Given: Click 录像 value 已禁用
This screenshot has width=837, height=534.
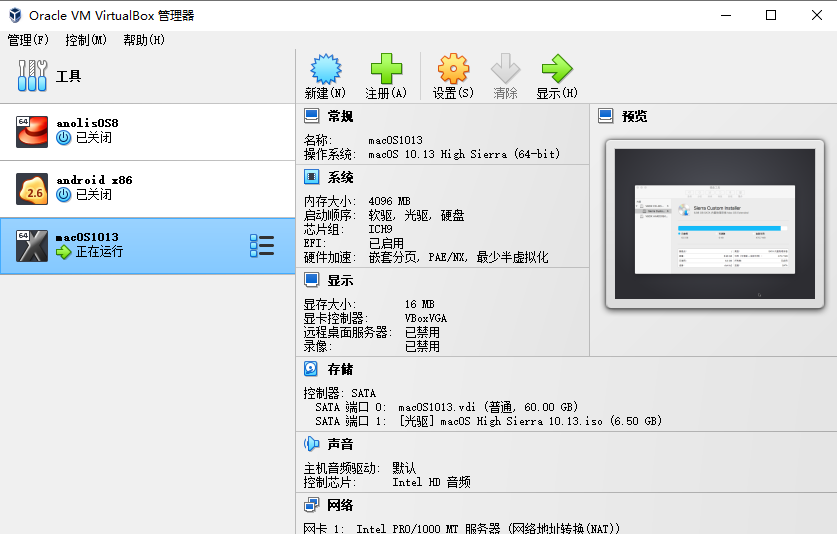Looking at the screenshot, I should pyautogui.click(x=422, y=347).
